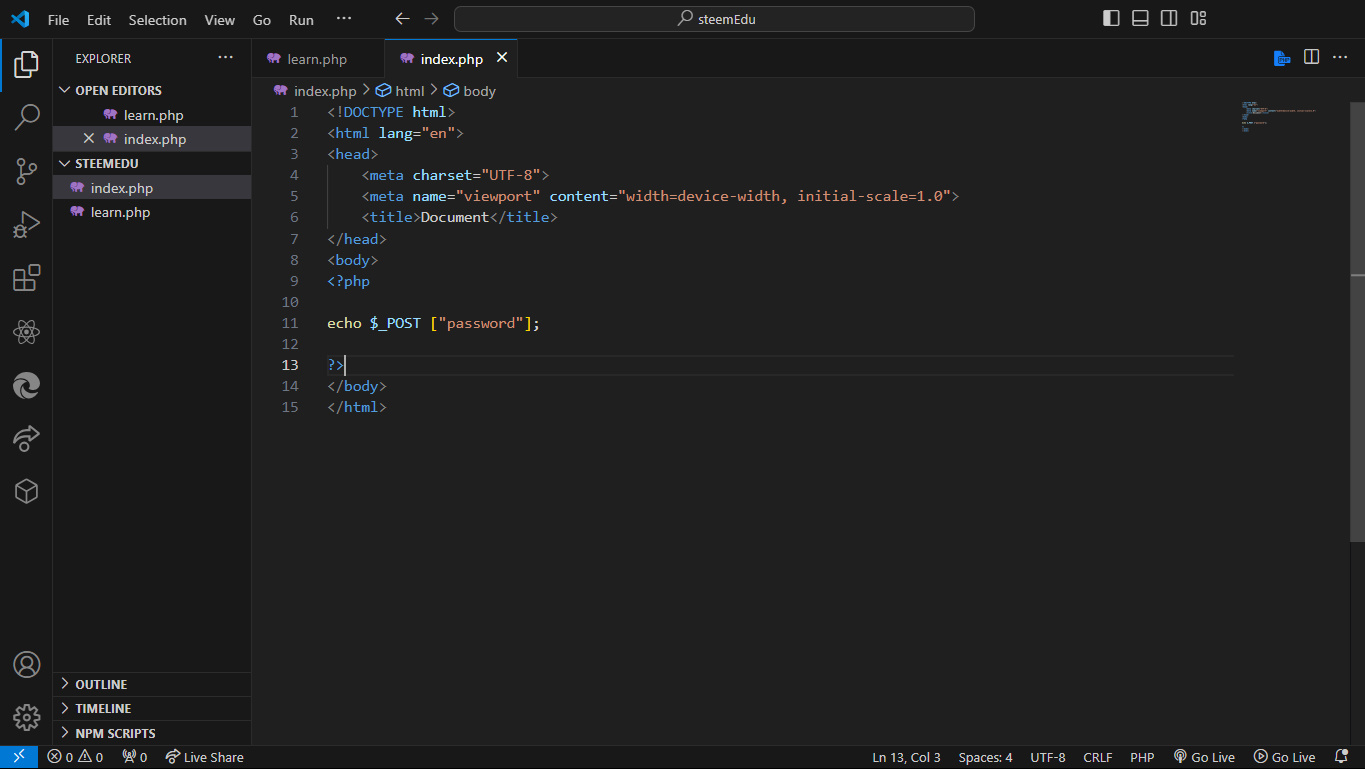Toggle the bottom Panel visibility

point(1140,19)
